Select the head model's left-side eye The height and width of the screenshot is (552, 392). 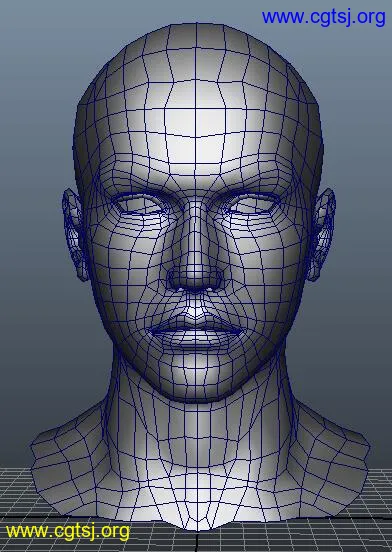(x=141, y=206)
